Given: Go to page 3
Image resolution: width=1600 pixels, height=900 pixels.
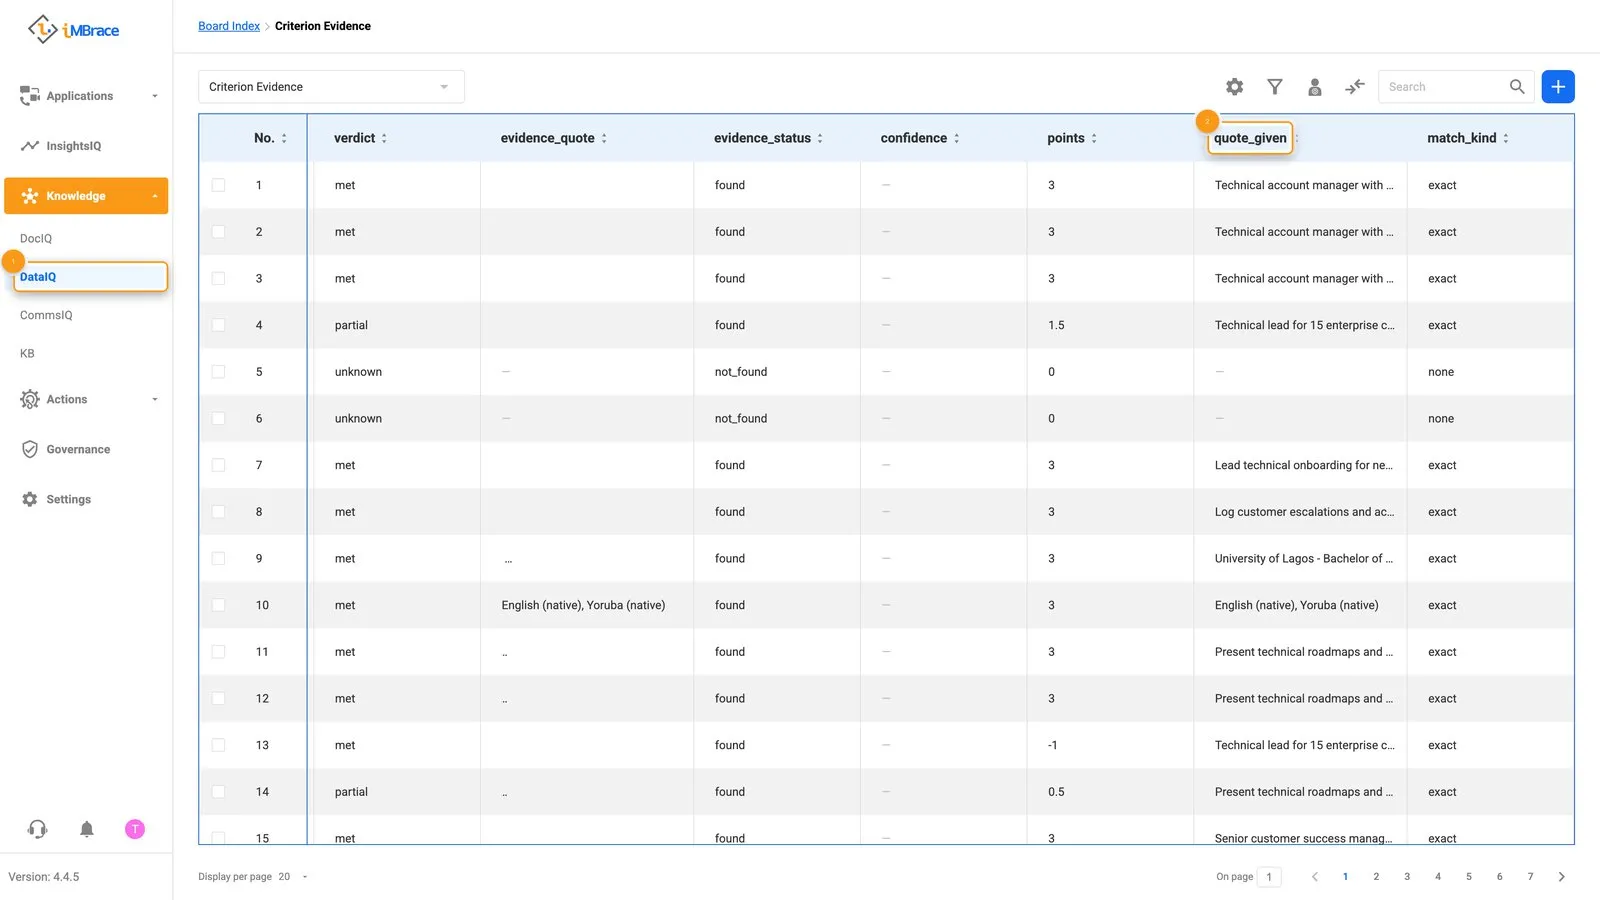Looking at the screenshot, I should (1407, 877).
